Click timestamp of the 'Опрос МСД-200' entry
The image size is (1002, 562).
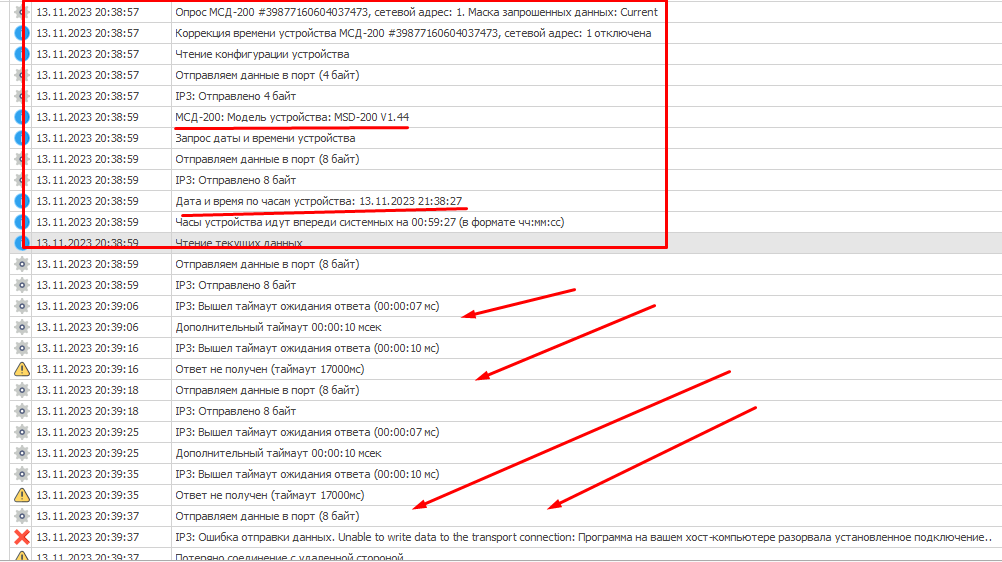[x=87, y=12]
